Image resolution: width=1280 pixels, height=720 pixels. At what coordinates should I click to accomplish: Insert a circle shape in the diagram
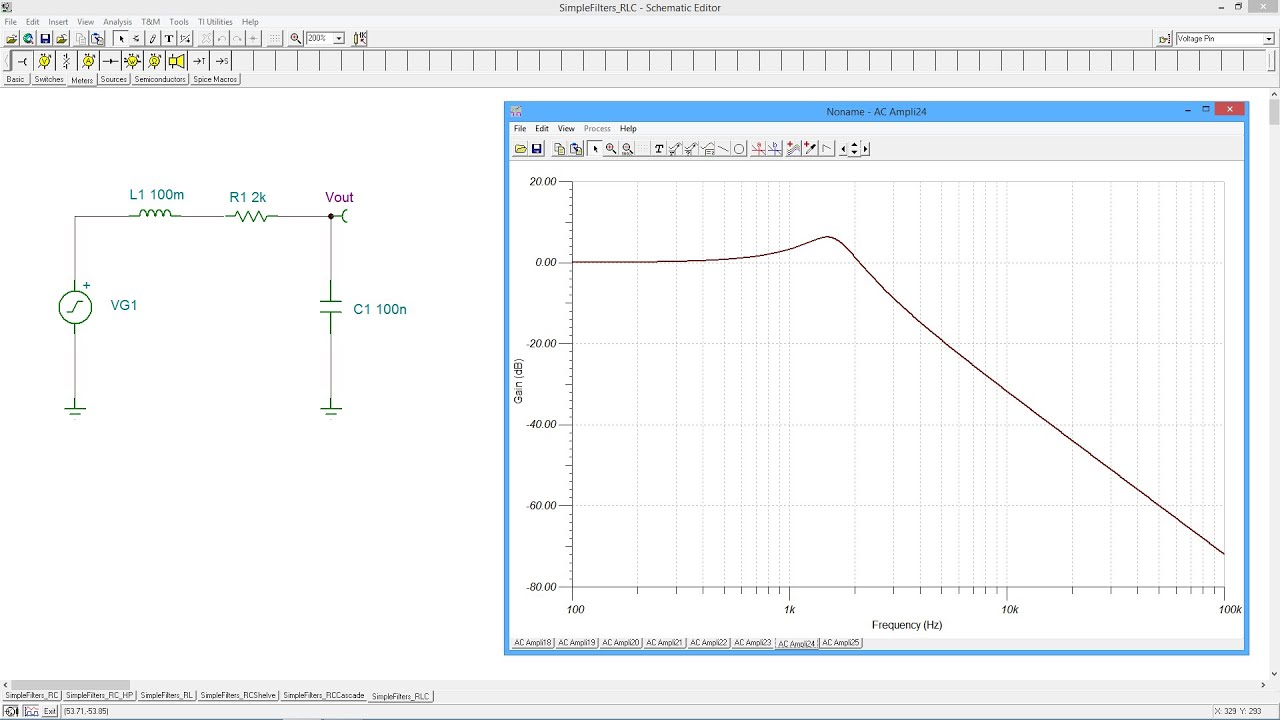(x=739, y=149)
